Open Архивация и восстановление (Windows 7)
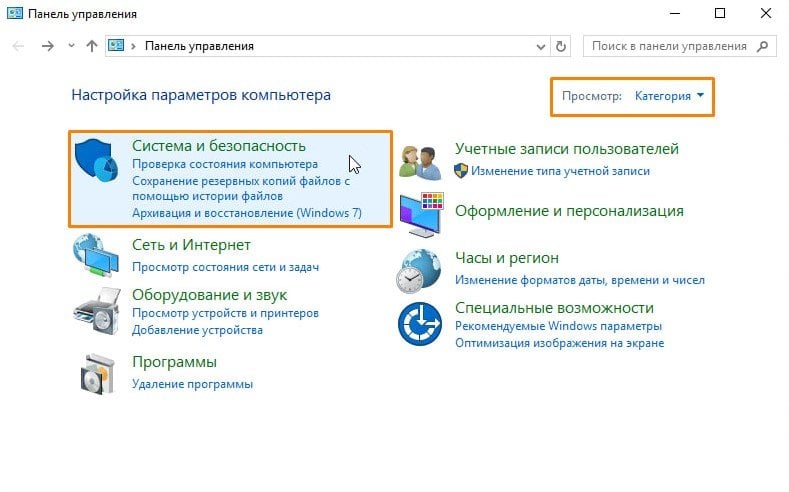 pos(247,213)
